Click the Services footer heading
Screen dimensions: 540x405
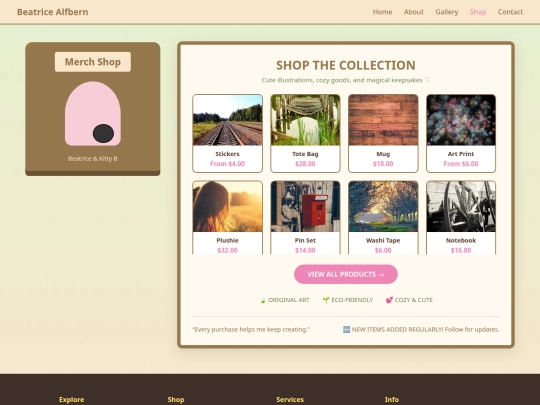[x=290, y=399]
